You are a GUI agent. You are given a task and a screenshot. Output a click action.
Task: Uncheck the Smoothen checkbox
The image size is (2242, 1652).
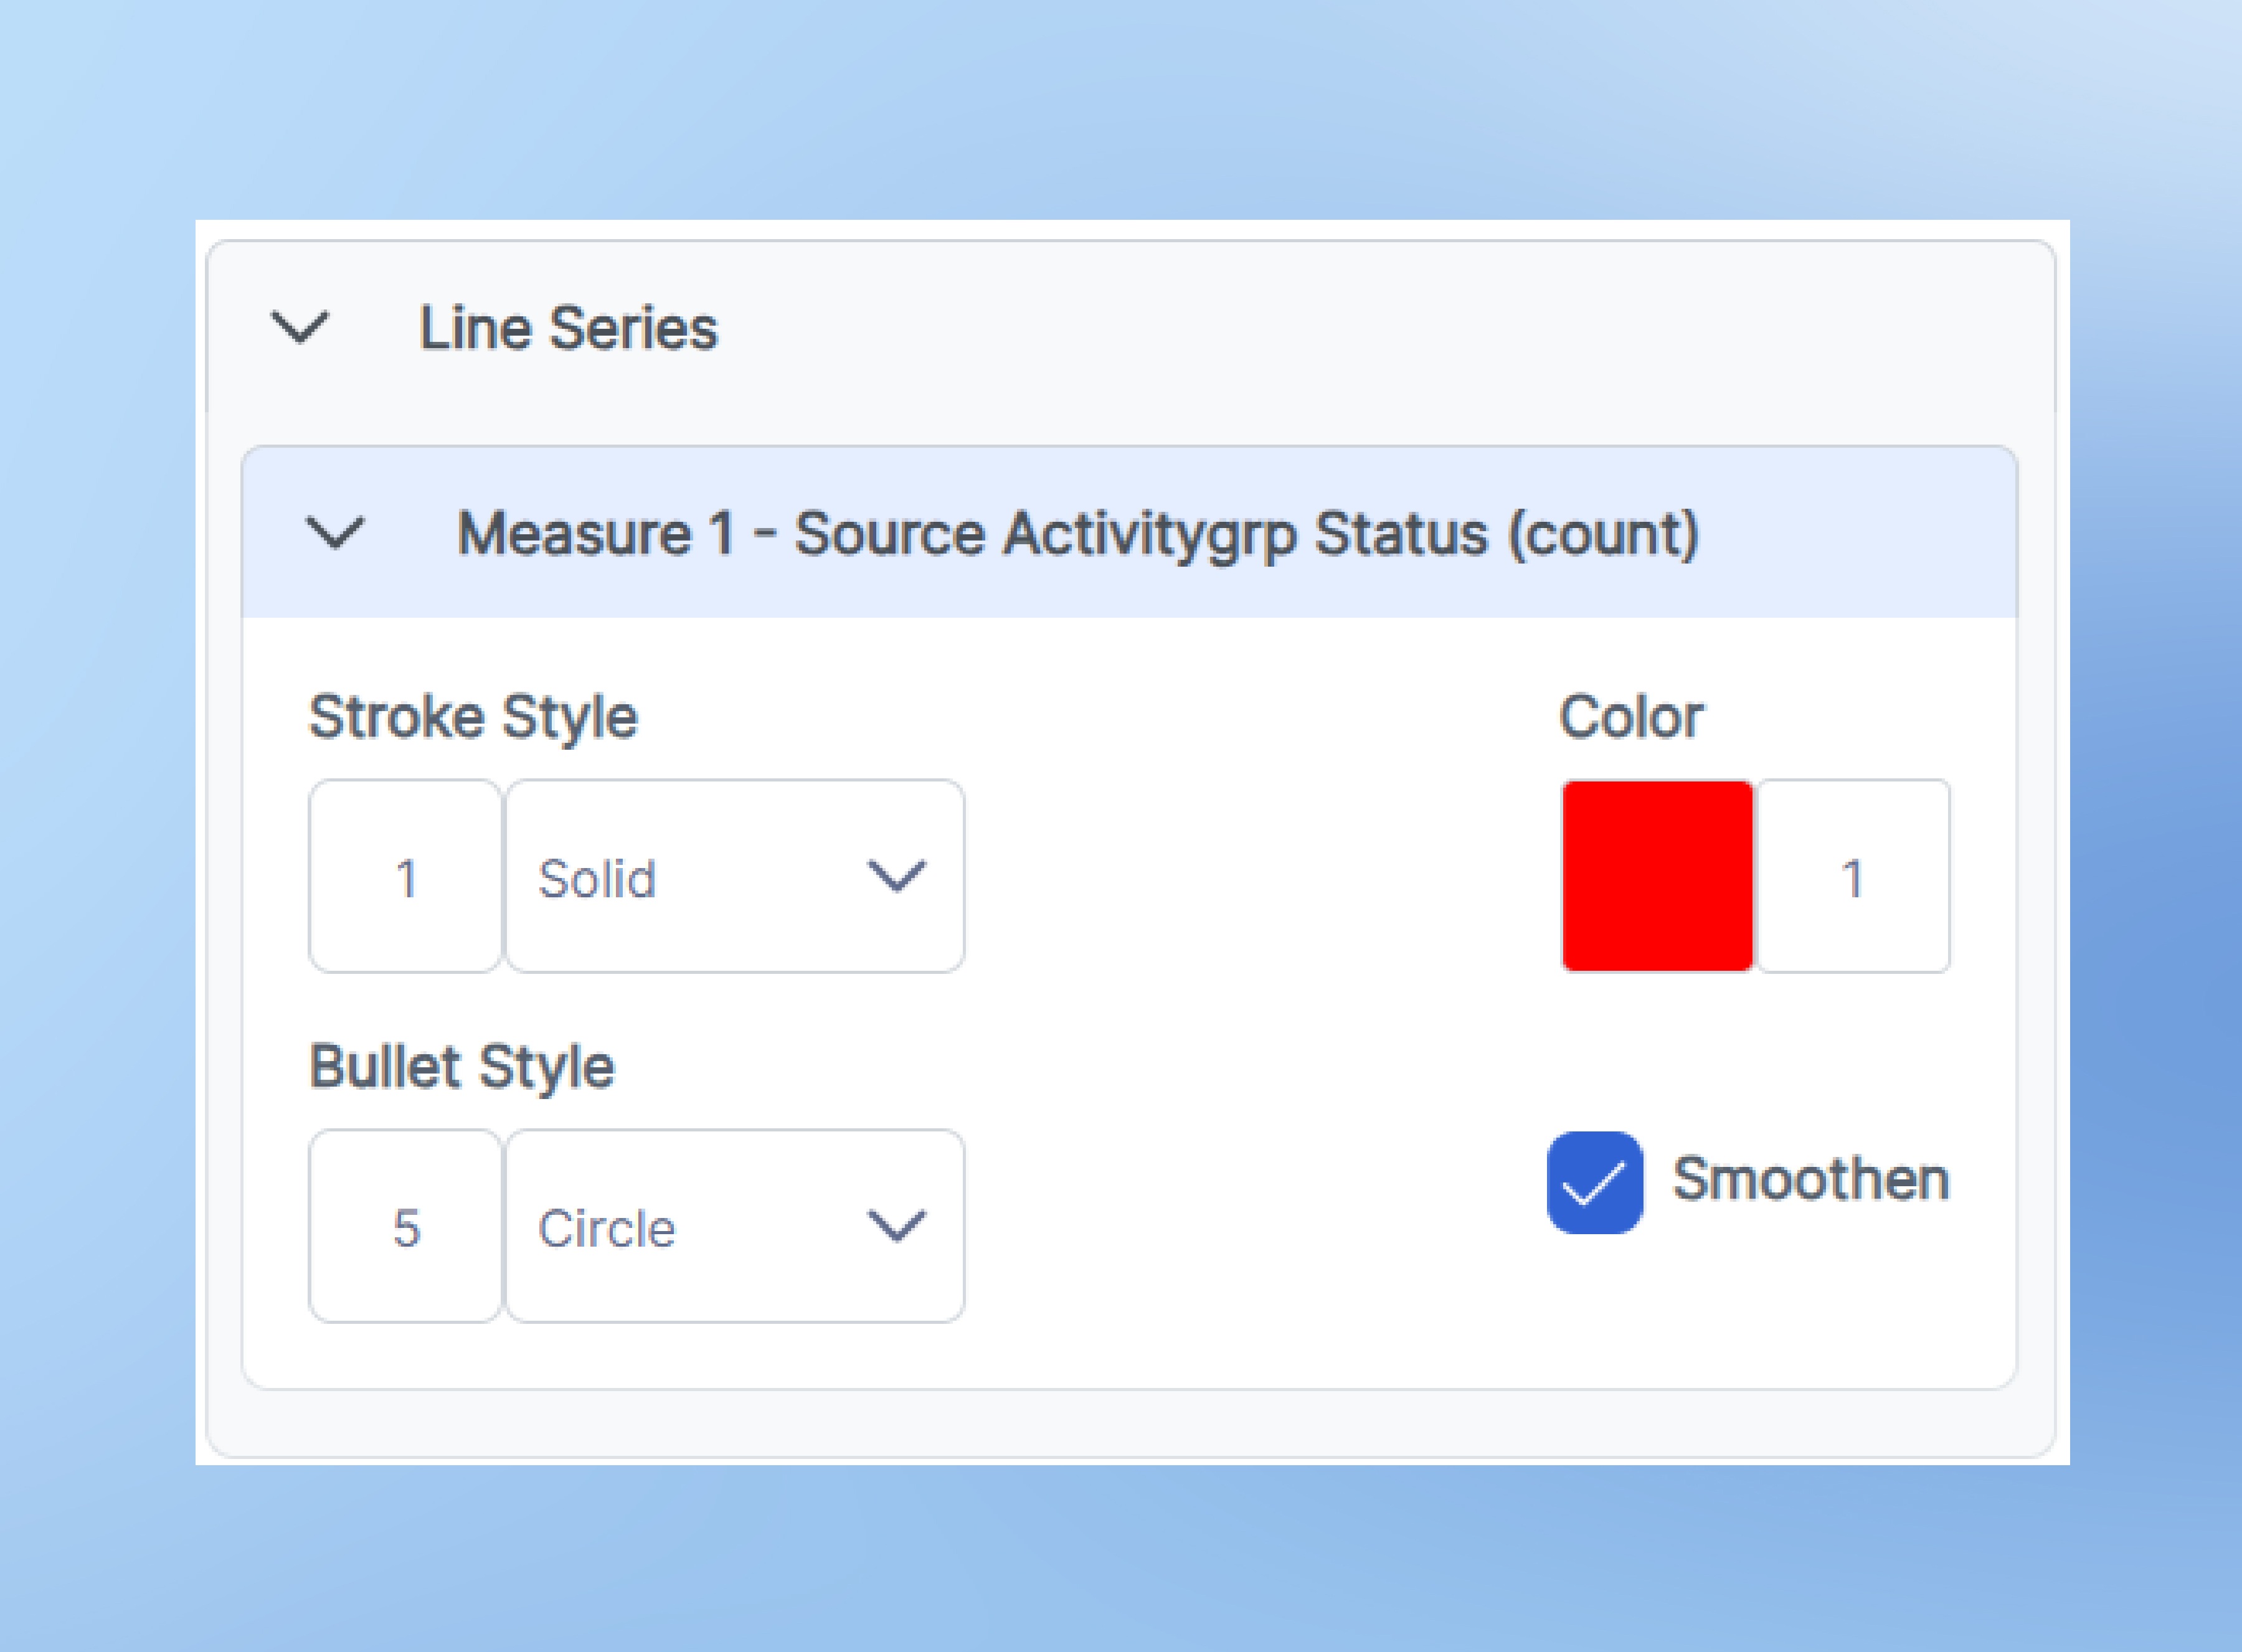(1594, 1182)
